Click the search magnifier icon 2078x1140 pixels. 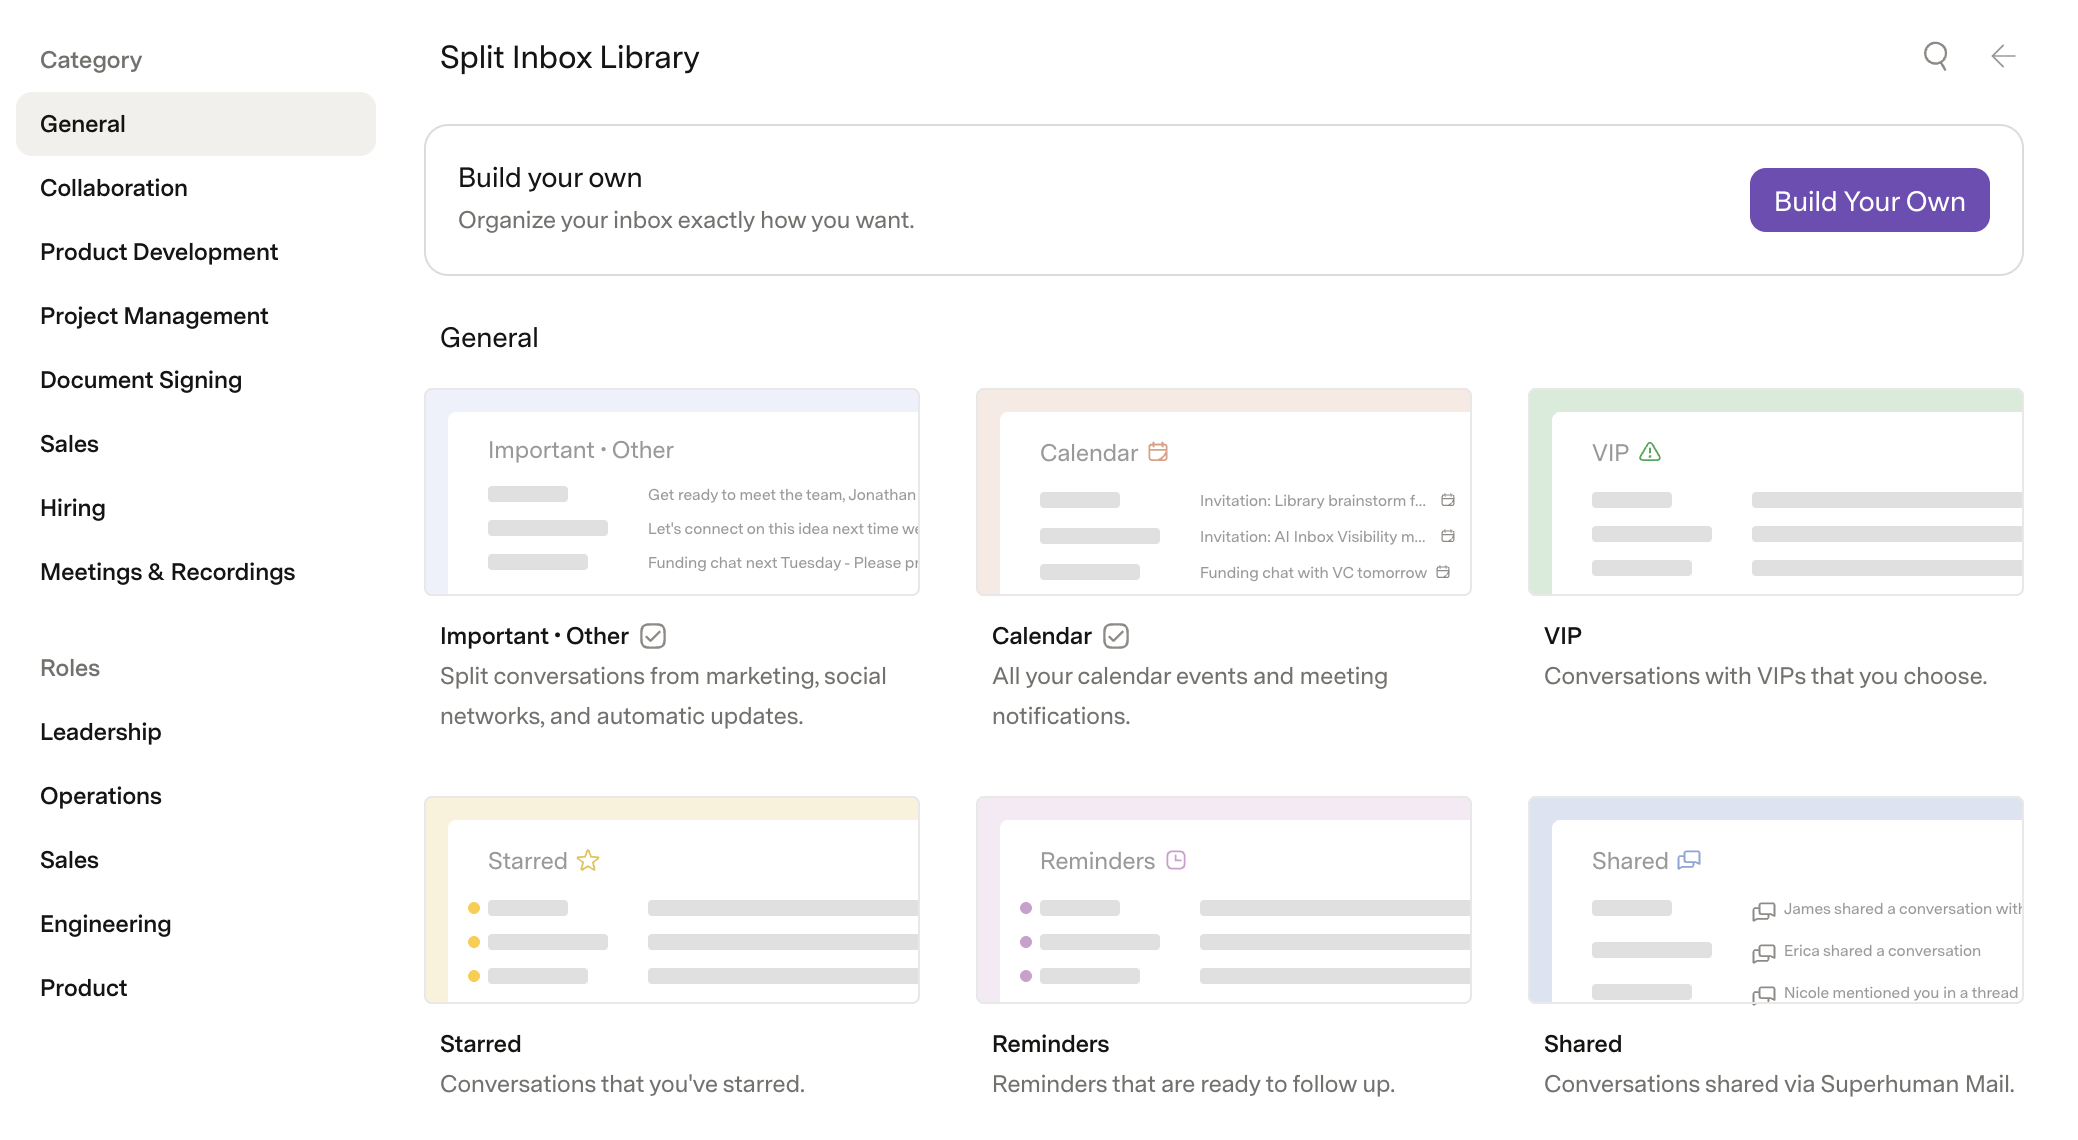pos(1936,56)
